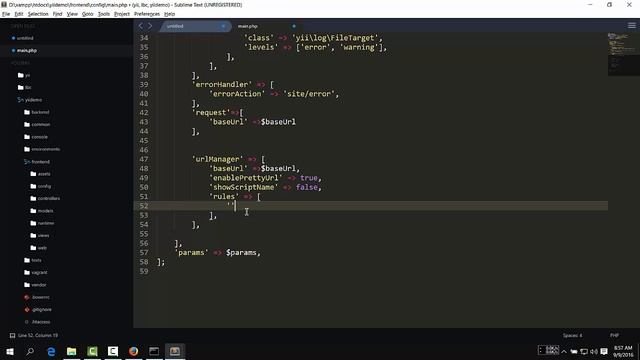Click unsaved dot on untitled tab
640x360 pixels.
[x=223, y=26]
